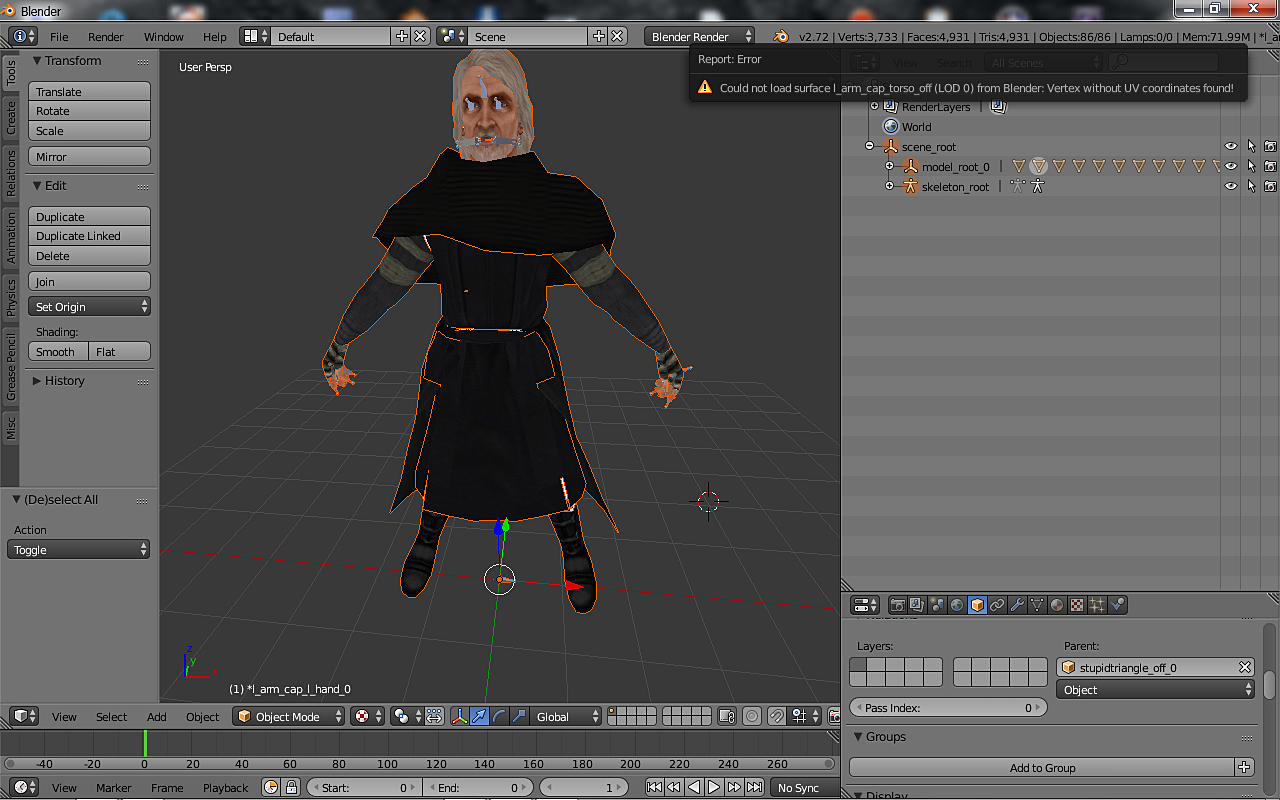This screenshot has width=1280, height=800.
Task: Toggle timeline preview range clock button
Action: tap(271, 788)
